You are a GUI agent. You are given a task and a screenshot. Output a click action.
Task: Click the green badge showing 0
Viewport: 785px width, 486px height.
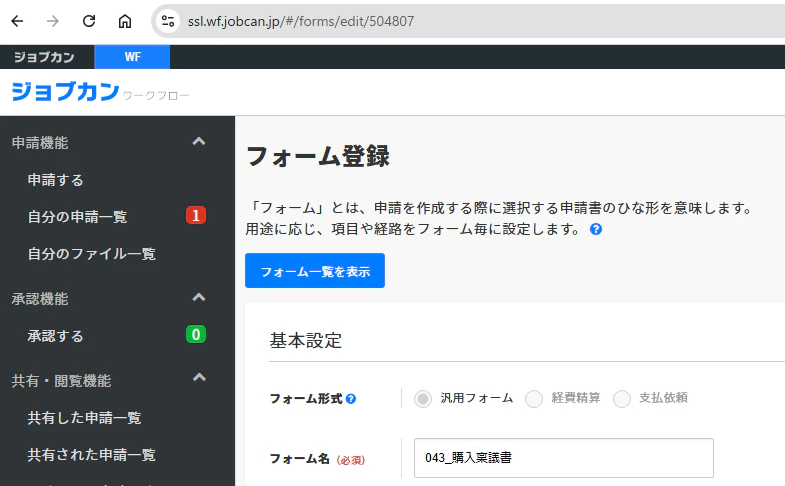[196, 334]
